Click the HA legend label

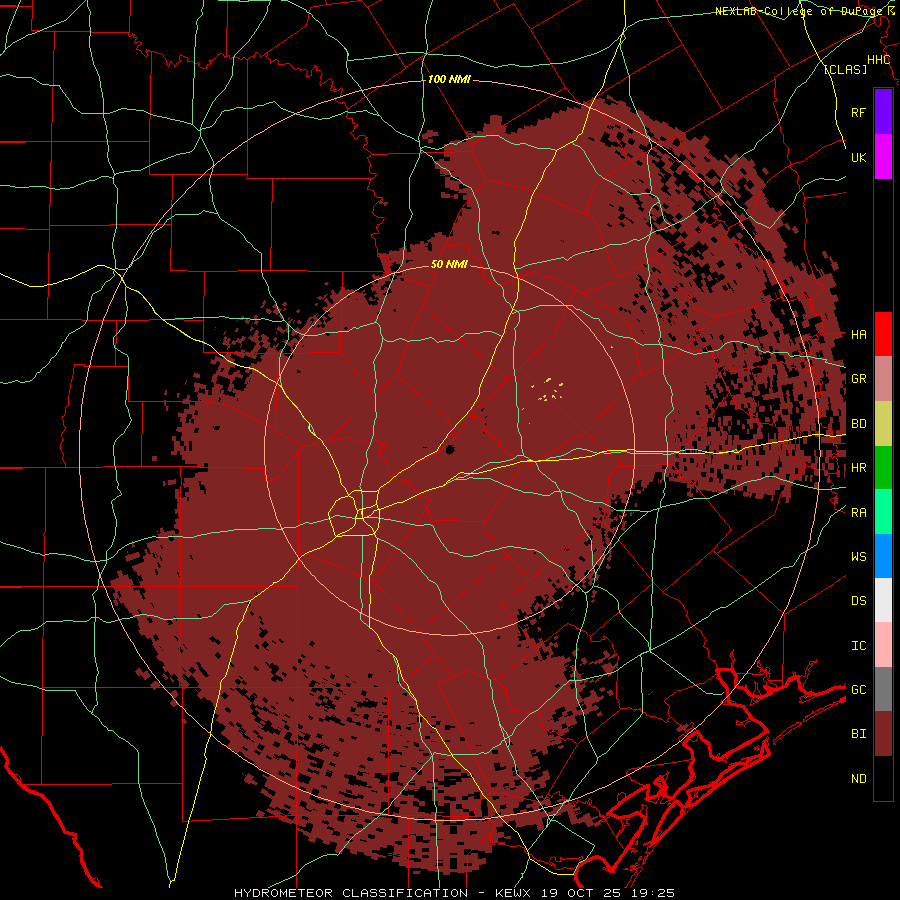858,335
